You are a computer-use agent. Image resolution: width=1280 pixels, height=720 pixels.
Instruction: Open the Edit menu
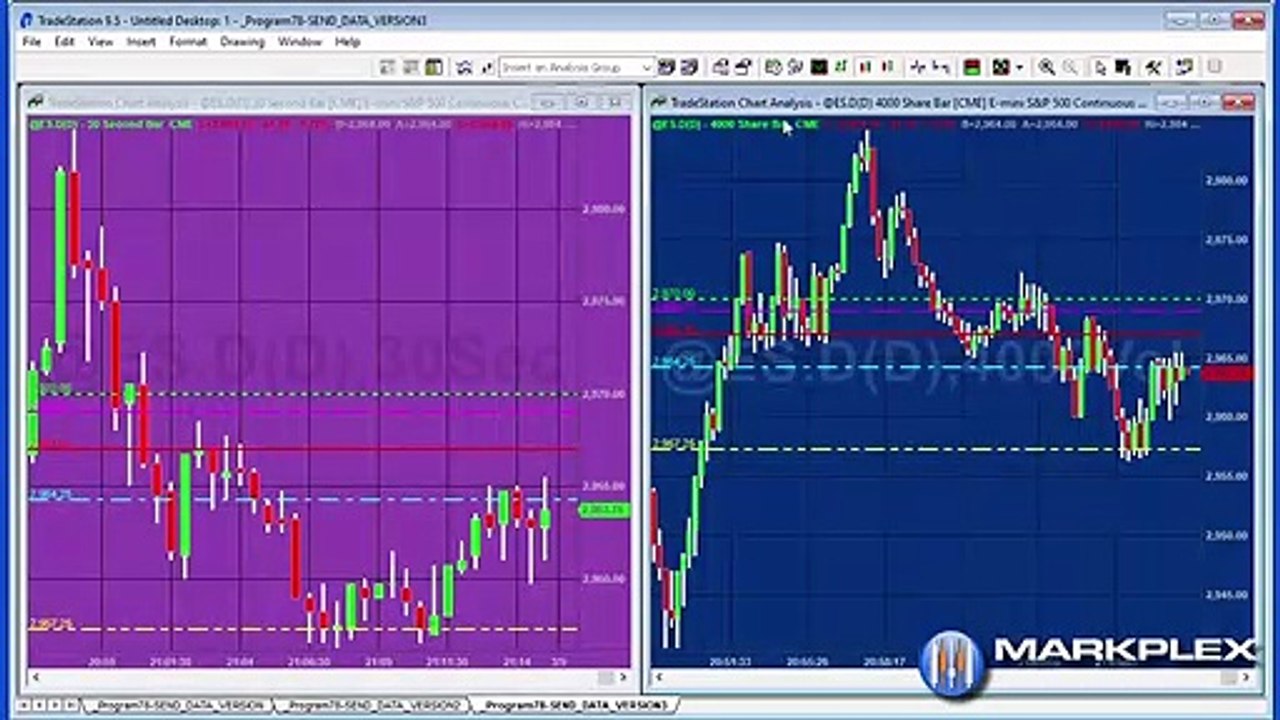pos(65,42)
